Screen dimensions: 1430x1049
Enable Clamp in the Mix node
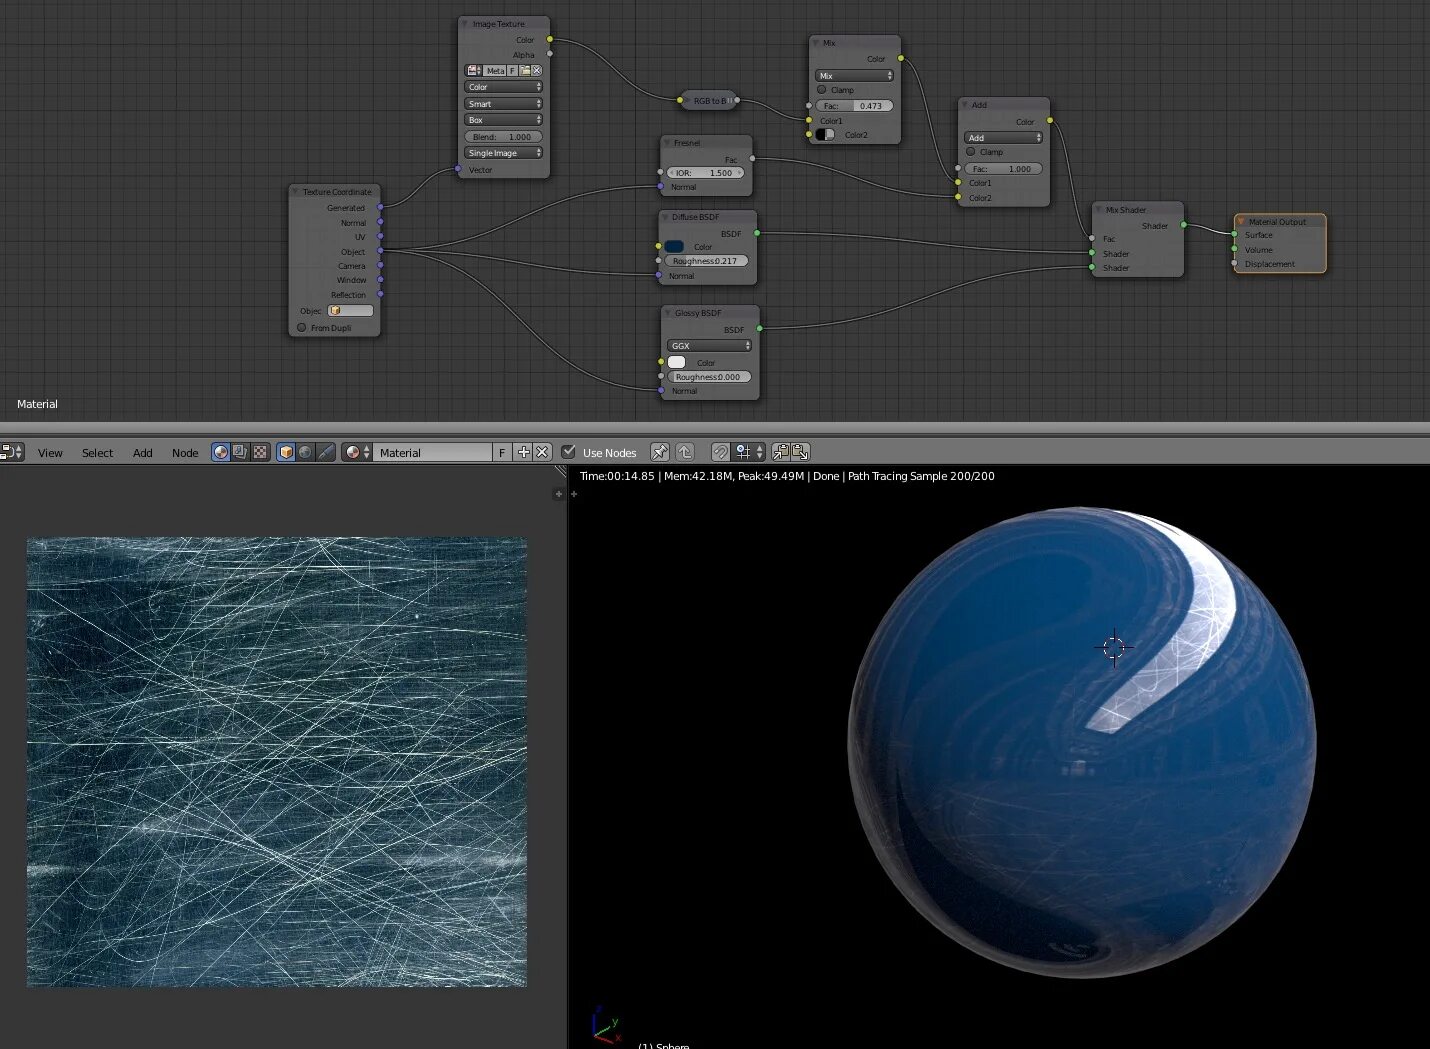coord(822,90)
